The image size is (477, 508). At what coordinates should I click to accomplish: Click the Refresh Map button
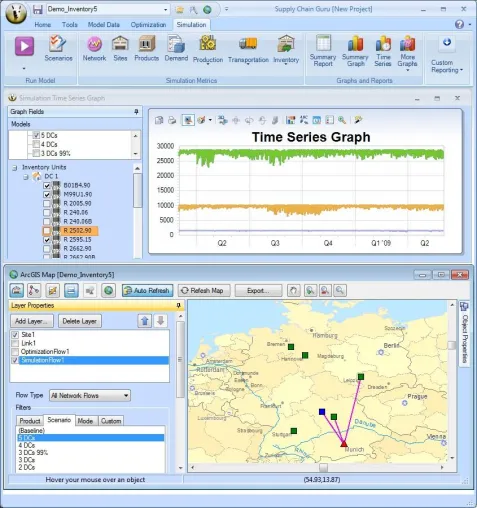pos(205,291)
